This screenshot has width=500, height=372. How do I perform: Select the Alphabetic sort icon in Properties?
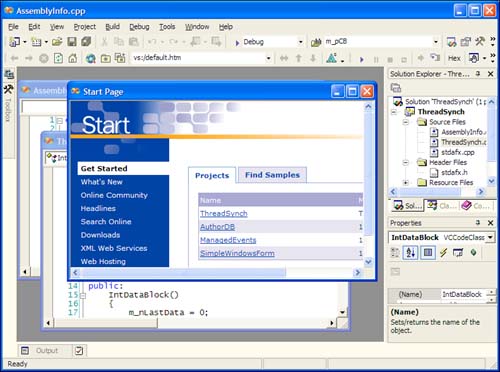click(410, 252)
